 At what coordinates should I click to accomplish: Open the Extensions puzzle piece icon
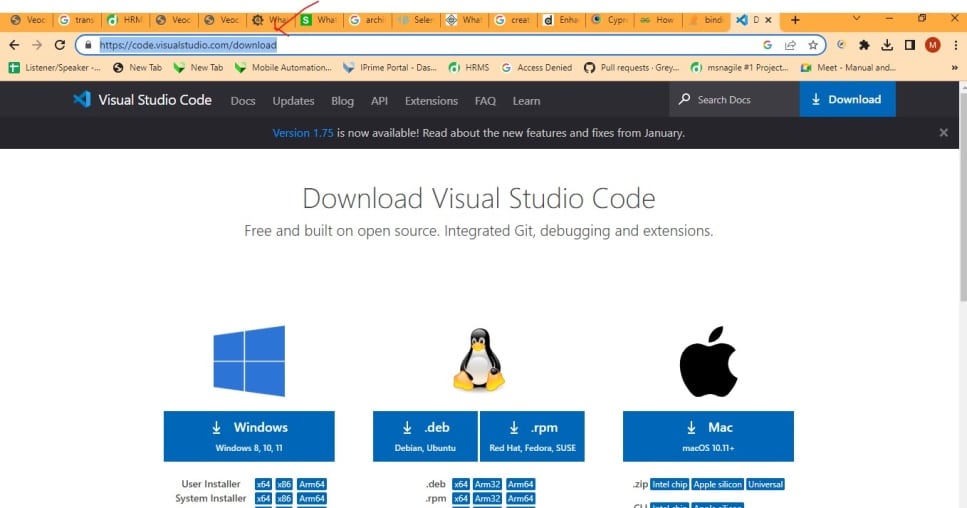click(864, 45)
